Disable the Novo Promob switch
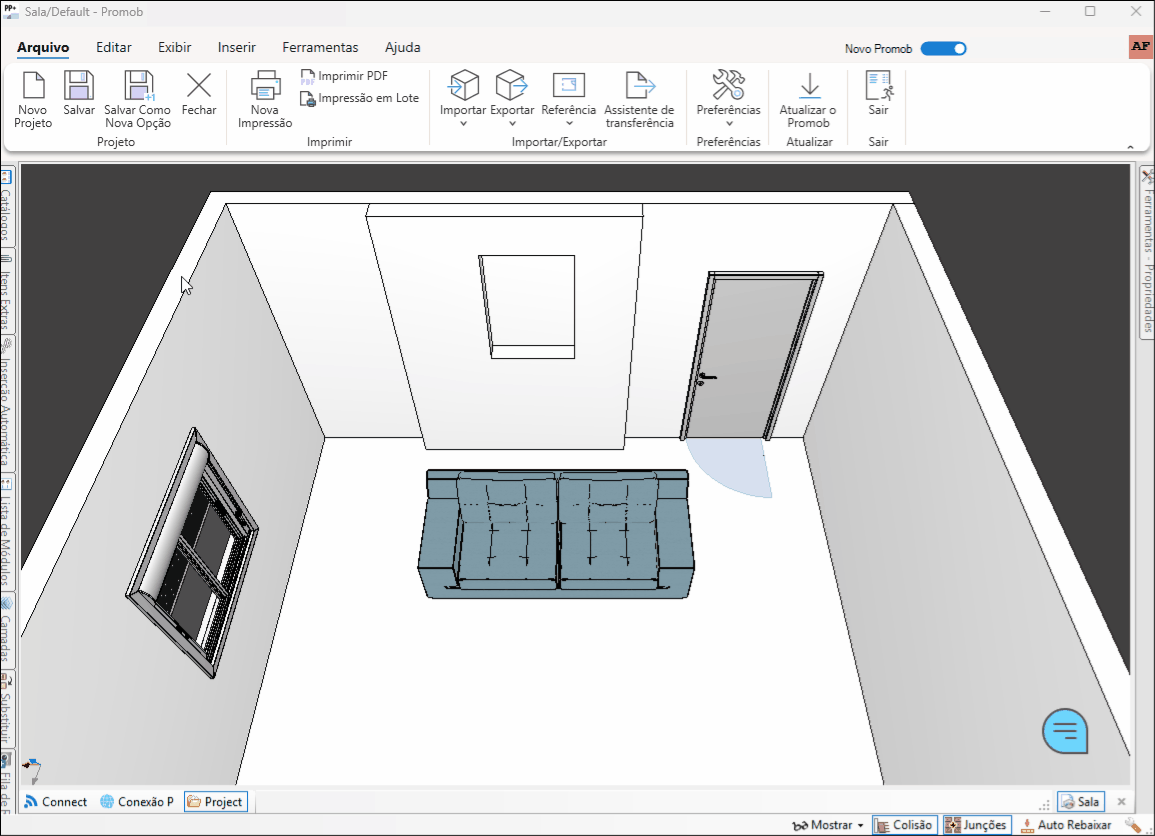1155x836 pixels. [x=941, y=48]
